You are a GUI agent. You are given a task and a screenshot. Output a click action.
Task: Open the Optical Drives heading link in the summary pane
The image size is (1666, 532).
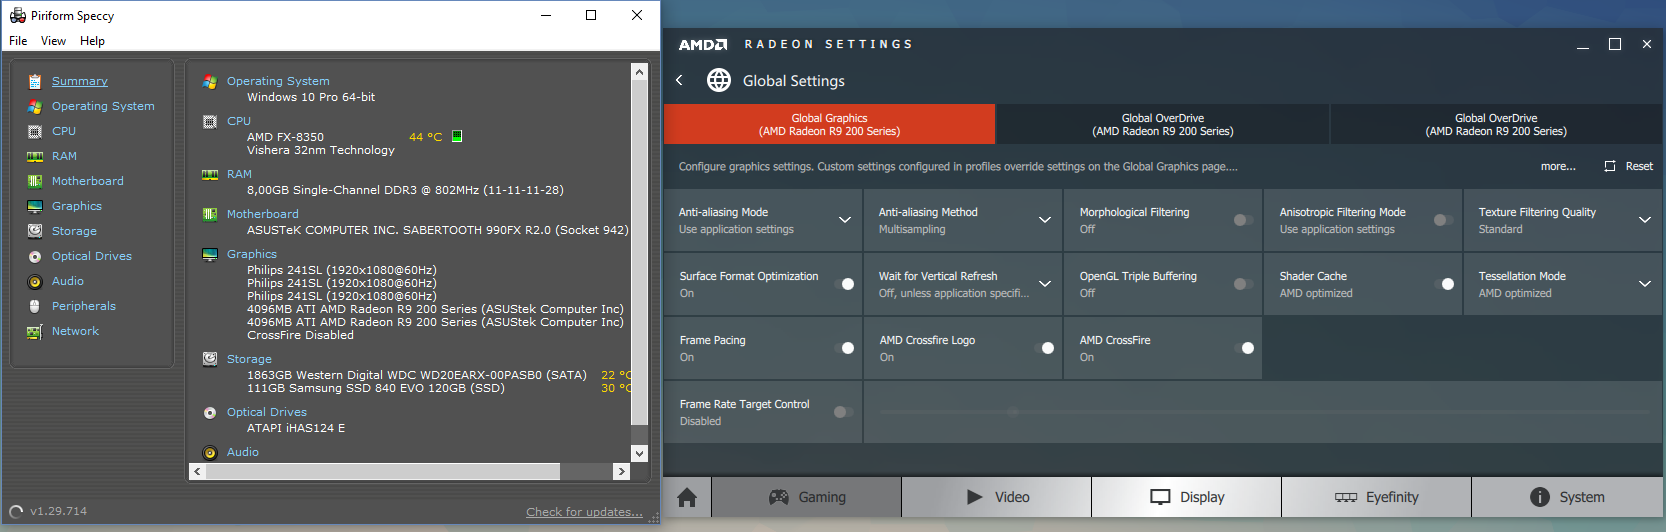[x=267, y=412]
